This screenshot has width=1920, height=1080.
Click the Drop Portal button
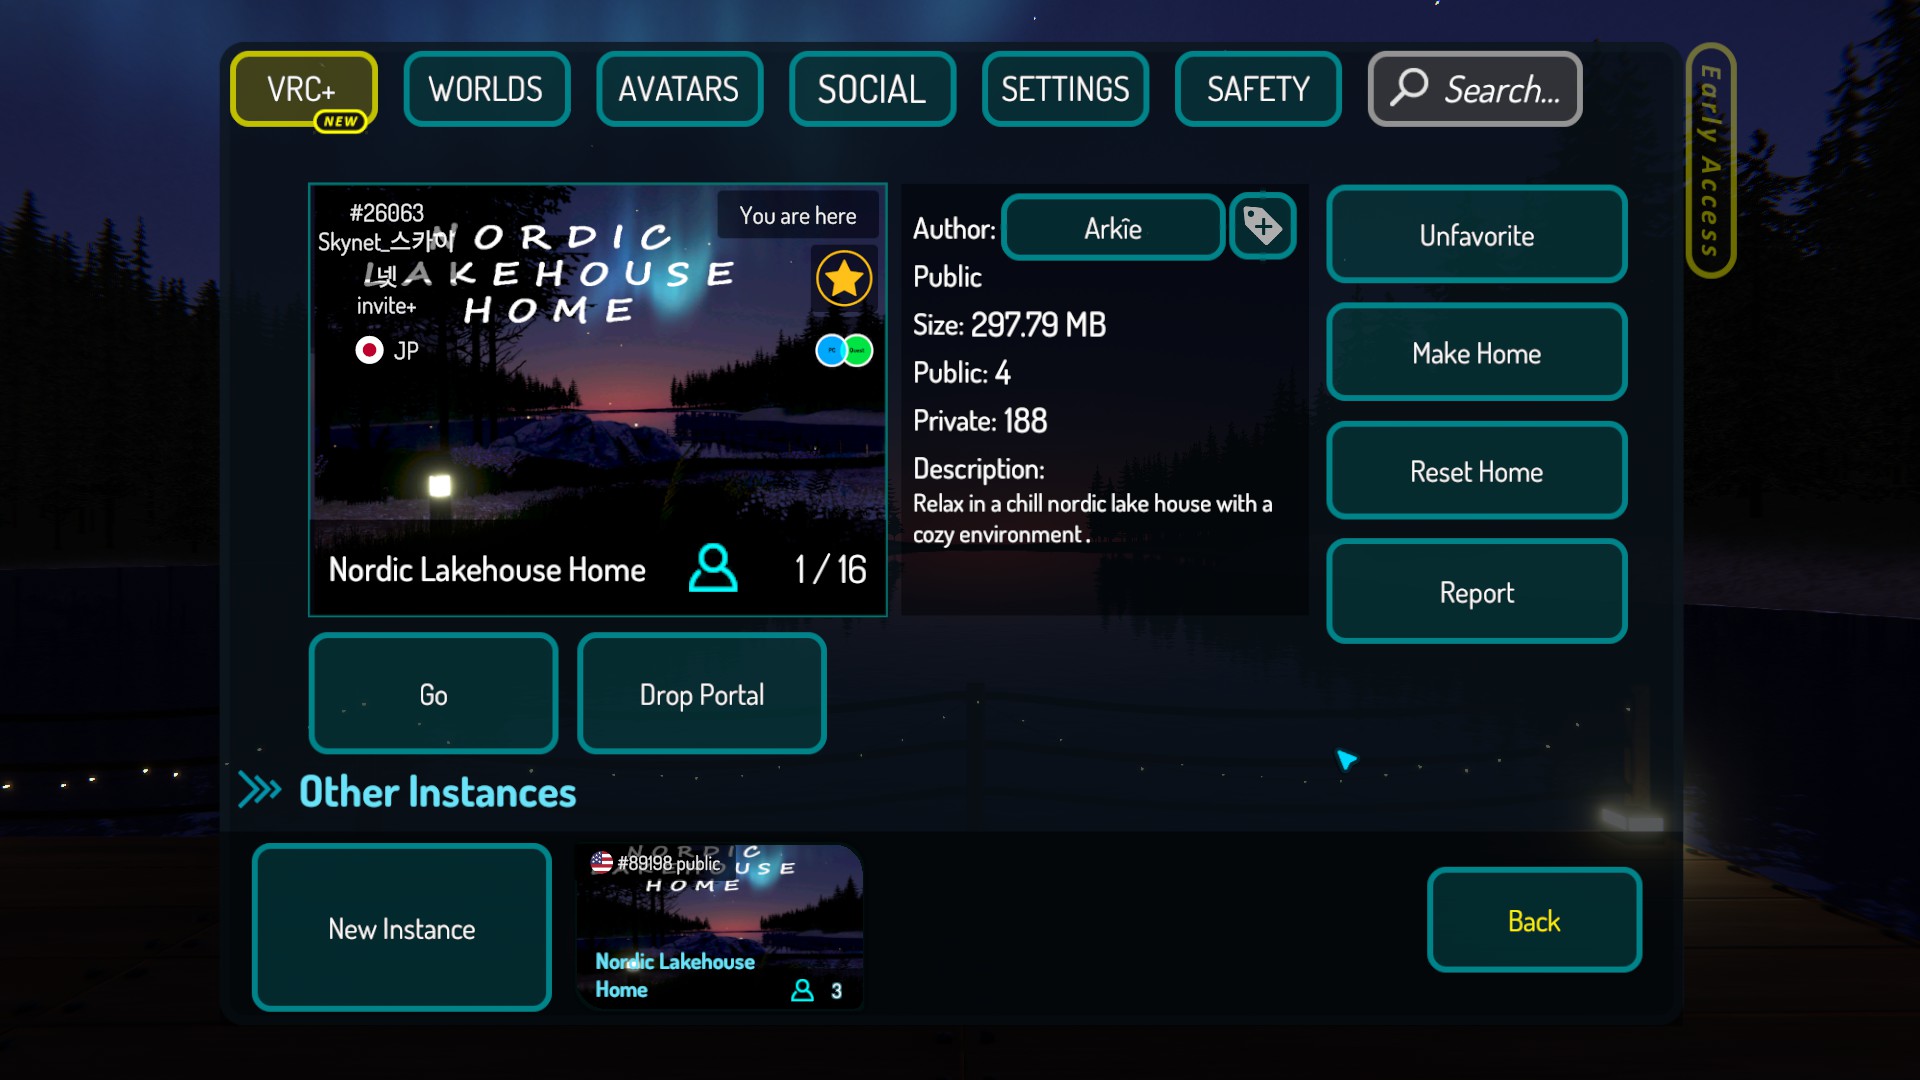pyautogui.click(x=702, y=694)
